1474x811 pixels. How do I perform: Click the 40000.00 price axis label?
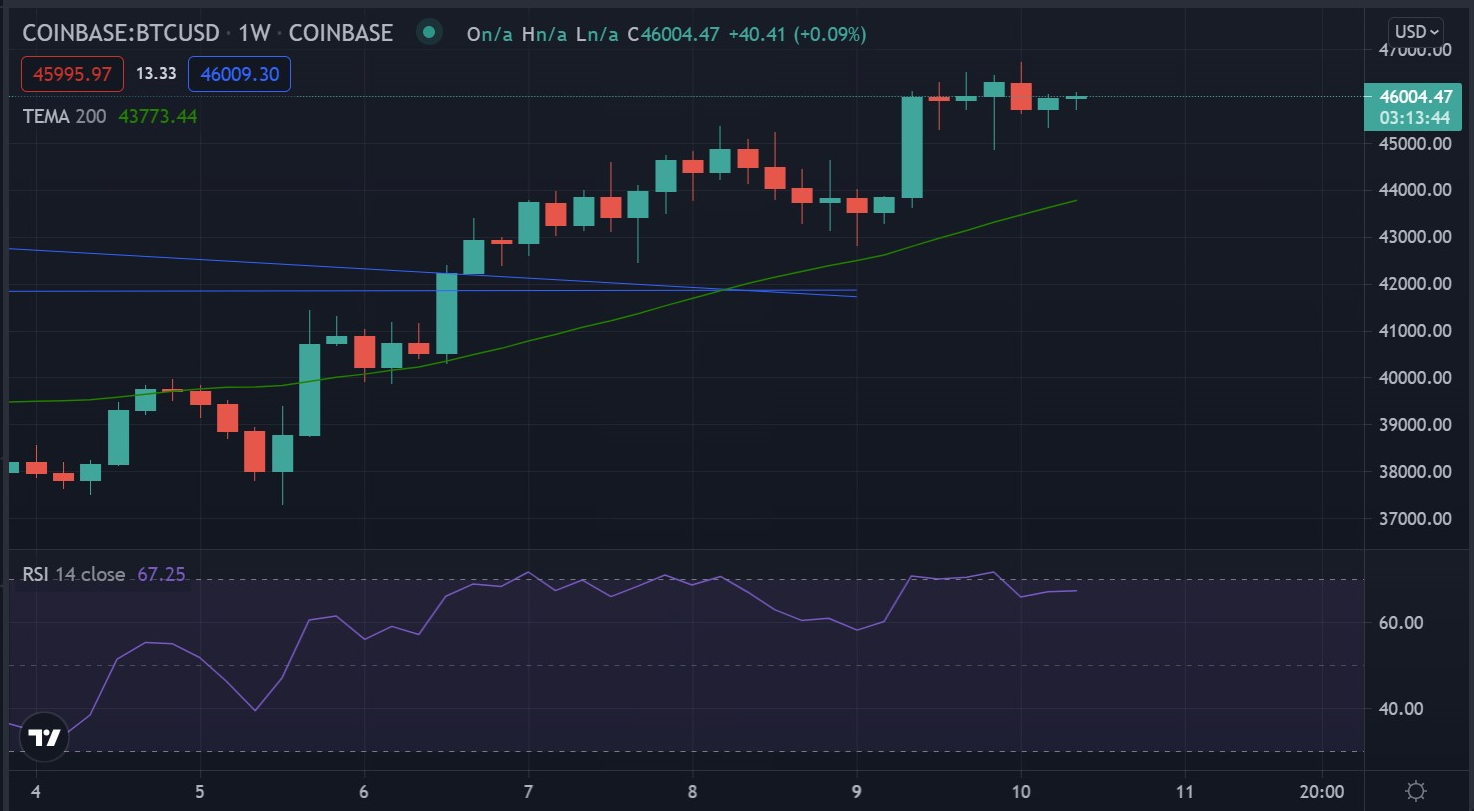pyautogui.click(x=1415, y=378)
